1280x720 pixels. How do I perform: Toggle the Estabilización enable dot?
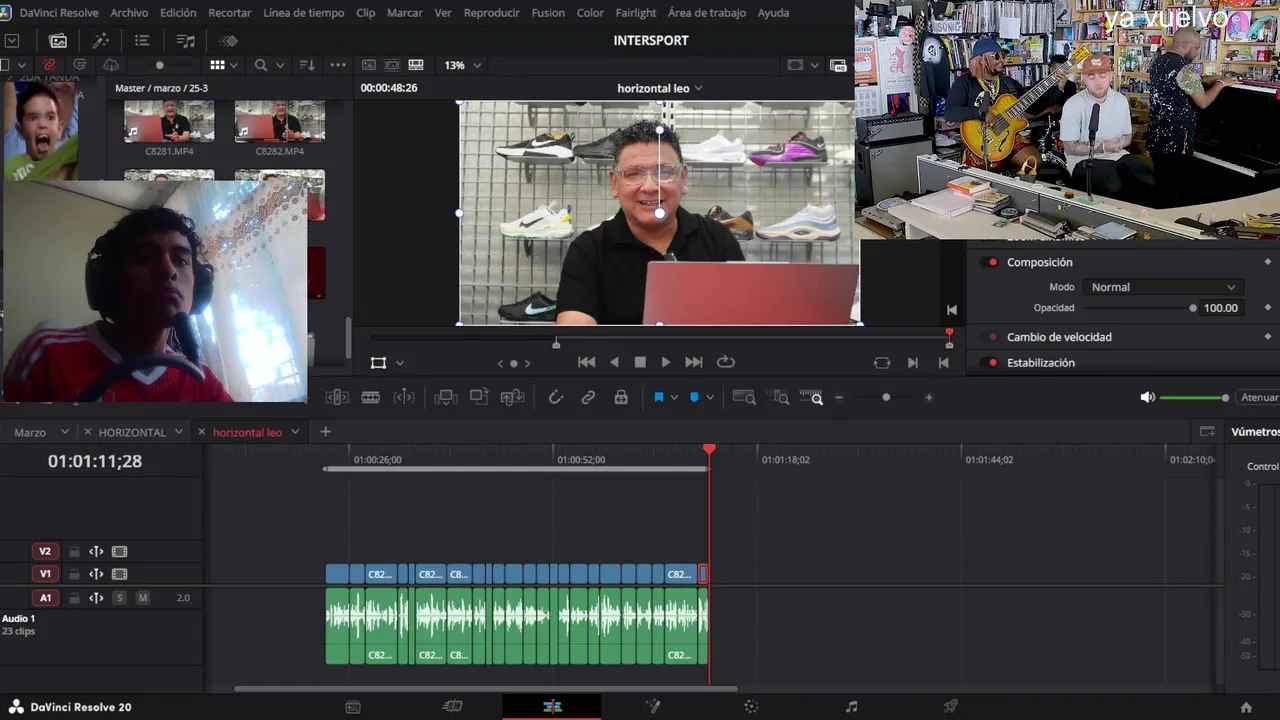[x=993, y=363]
